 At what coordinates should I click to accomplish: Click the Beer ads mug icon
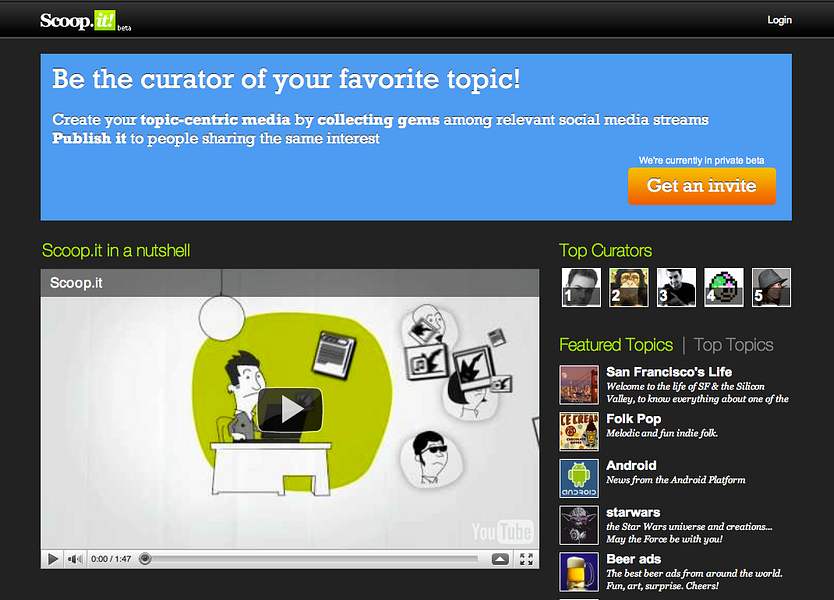pyautogui.click(x=579, y=572)
